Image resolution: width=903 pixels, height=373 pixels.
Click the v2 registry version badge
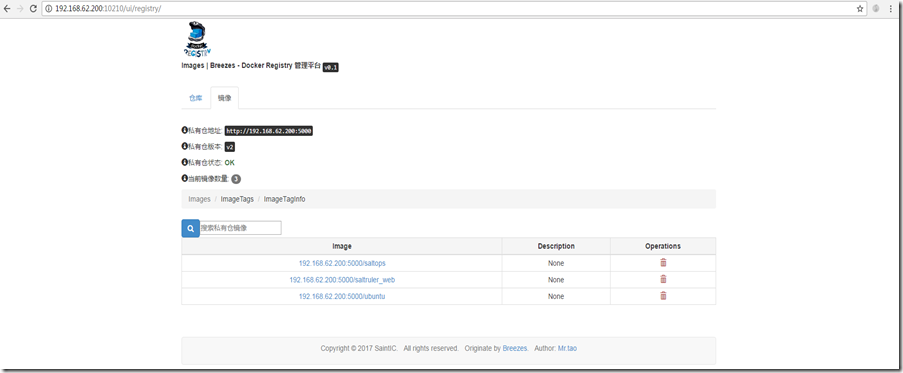230,147
